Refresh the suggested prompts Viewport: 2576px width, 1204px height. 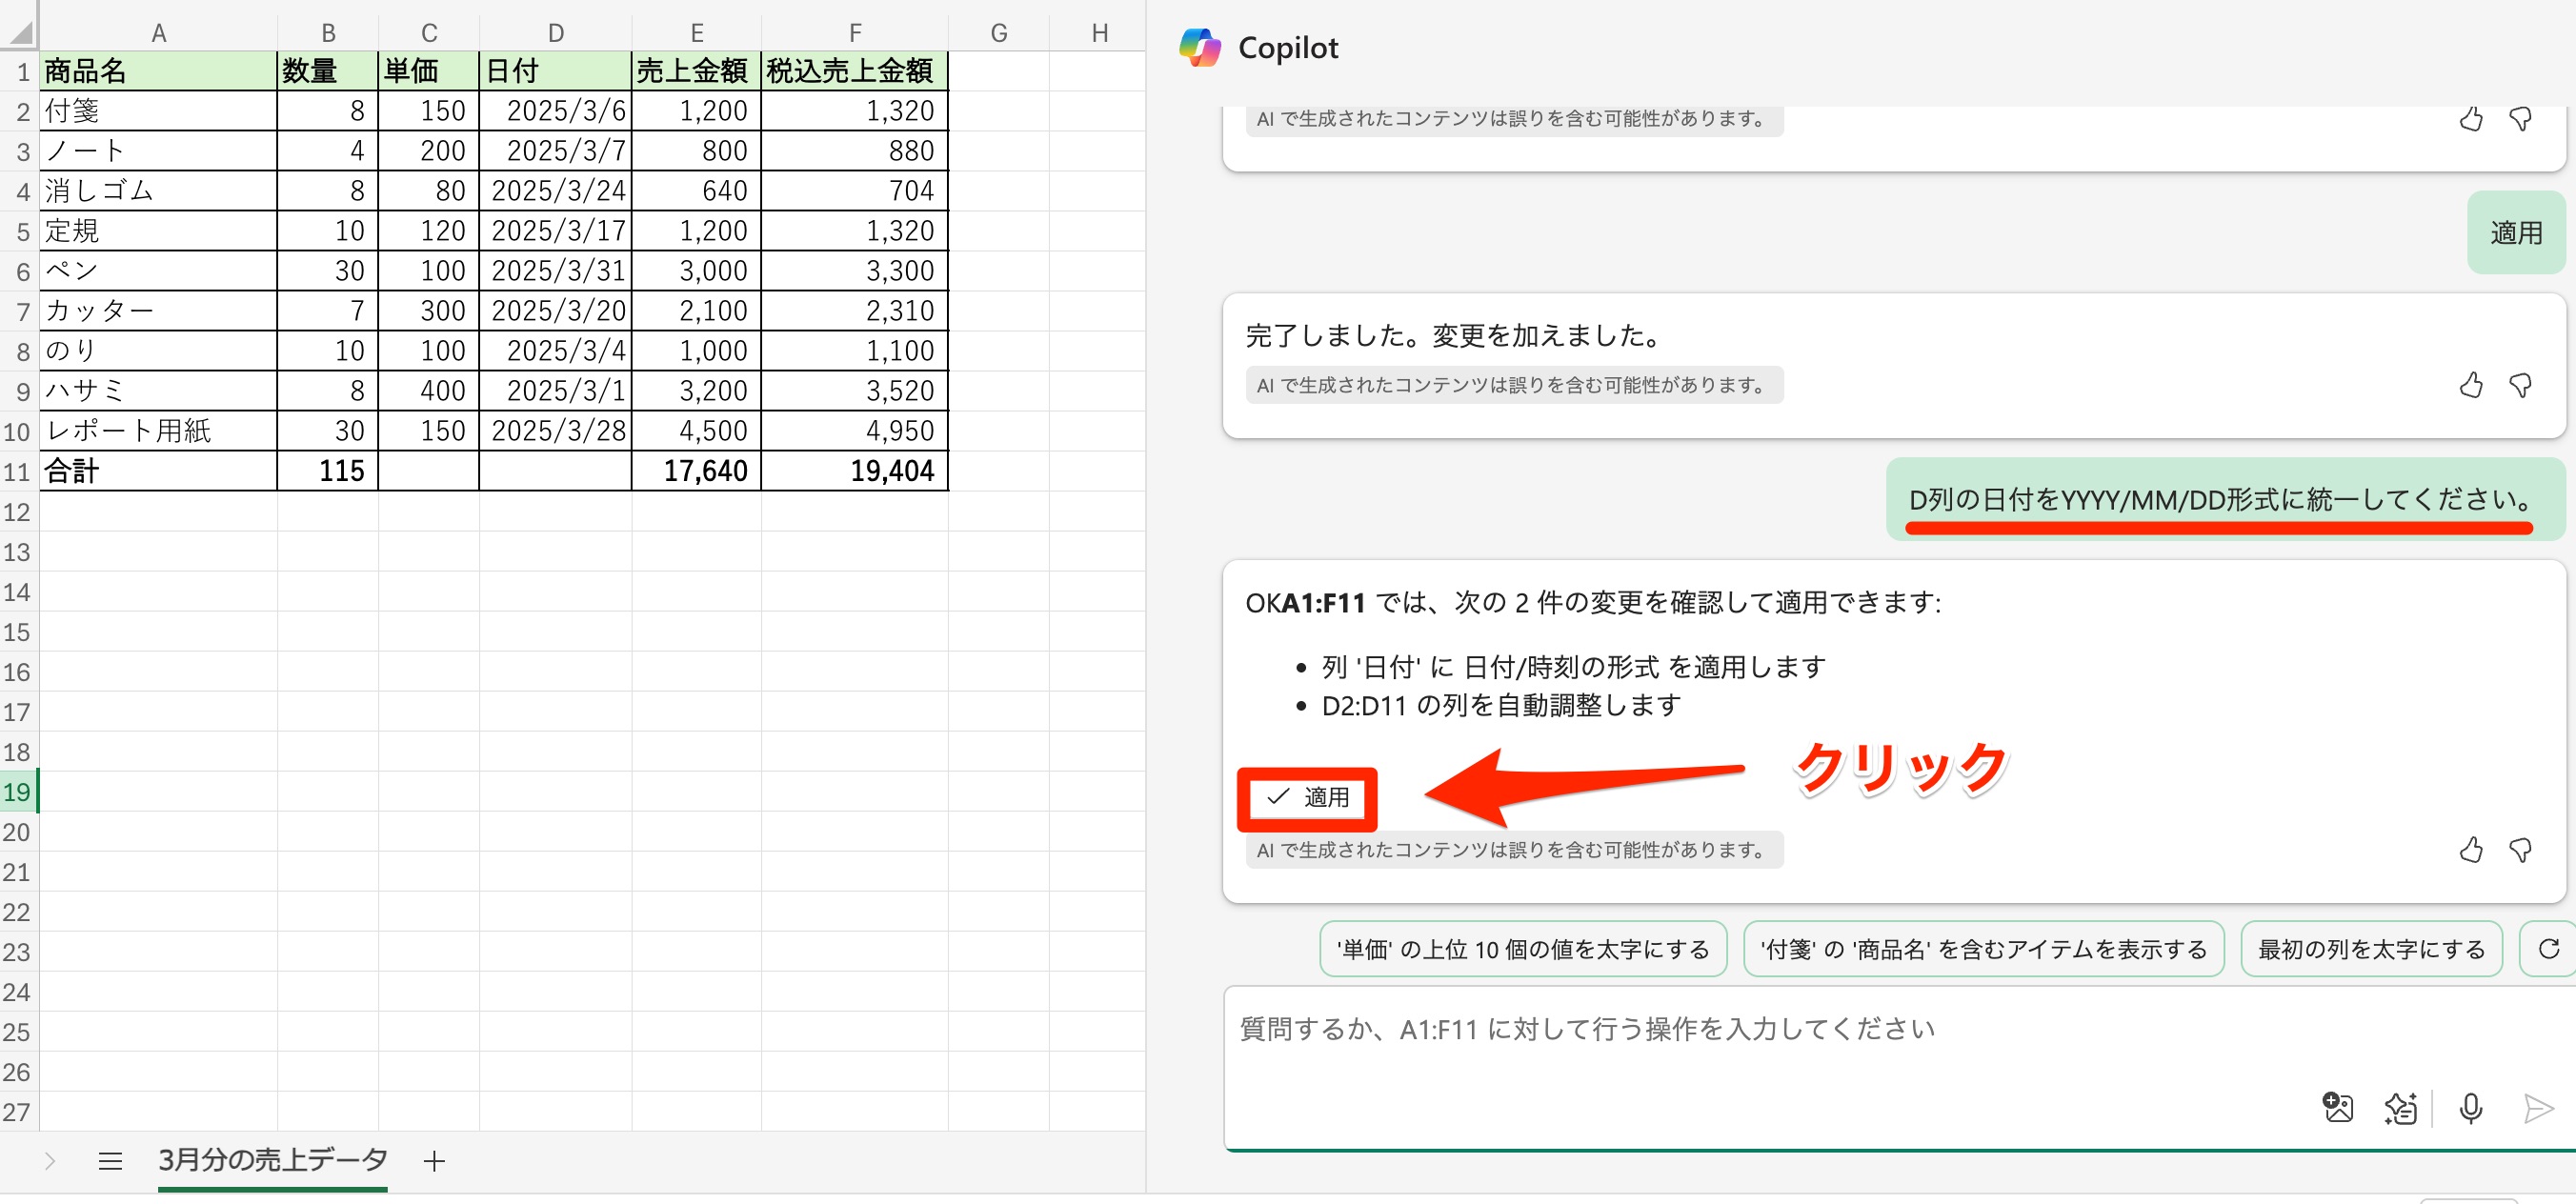pyautogui.click(x=2548, y=948)
